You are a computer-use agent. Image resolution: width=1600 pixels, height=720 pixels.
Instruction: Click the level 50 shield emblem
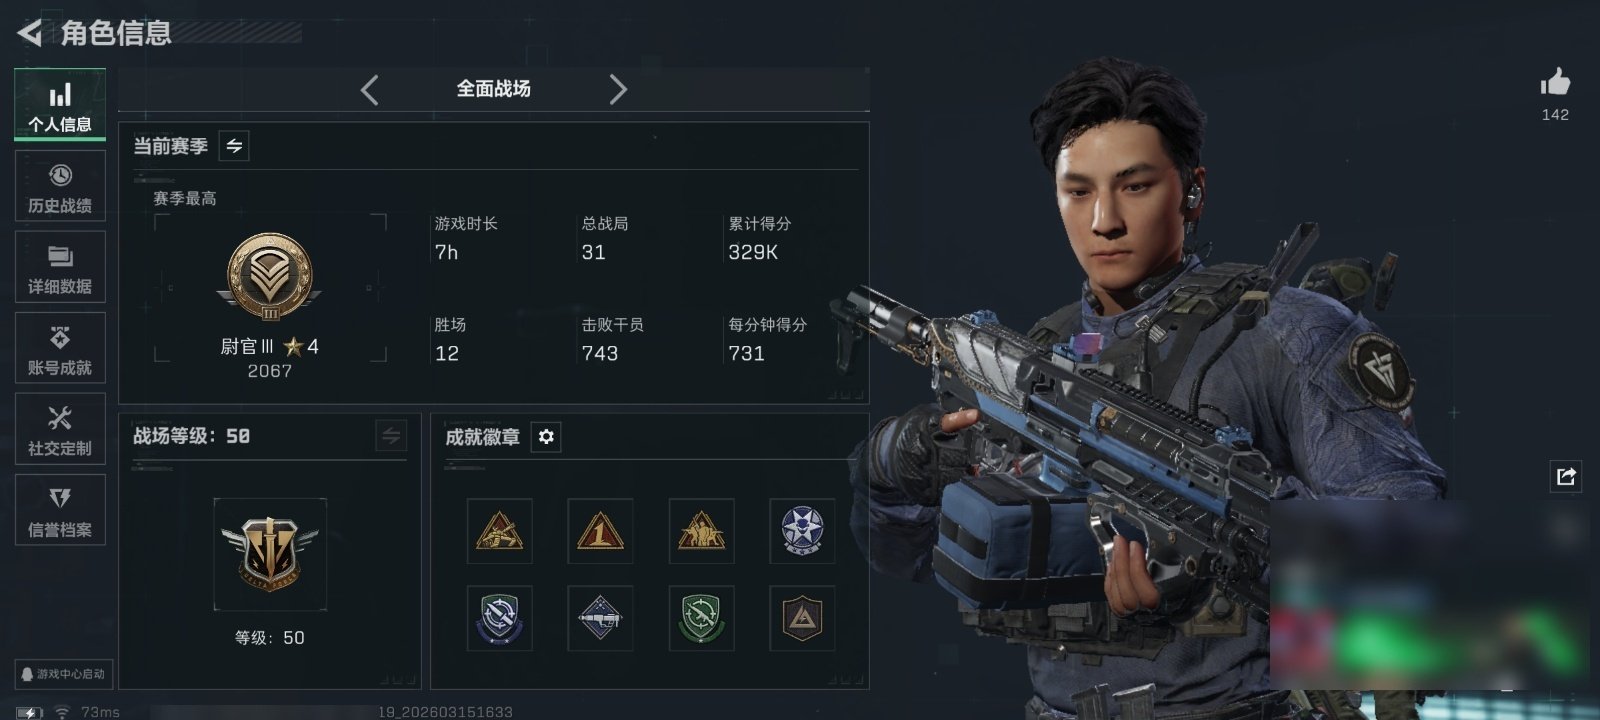point(270,554)
